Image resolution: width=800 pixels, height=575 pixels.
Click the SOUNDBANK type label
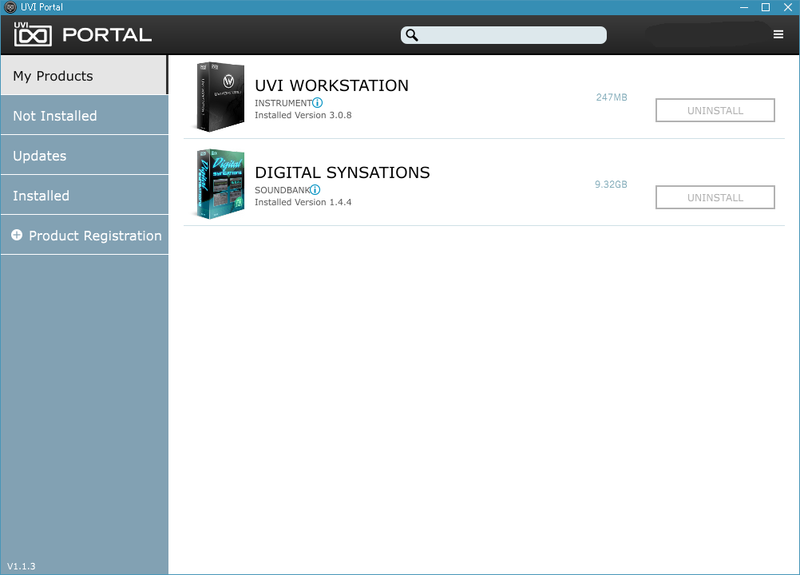[x=282, y=190]
